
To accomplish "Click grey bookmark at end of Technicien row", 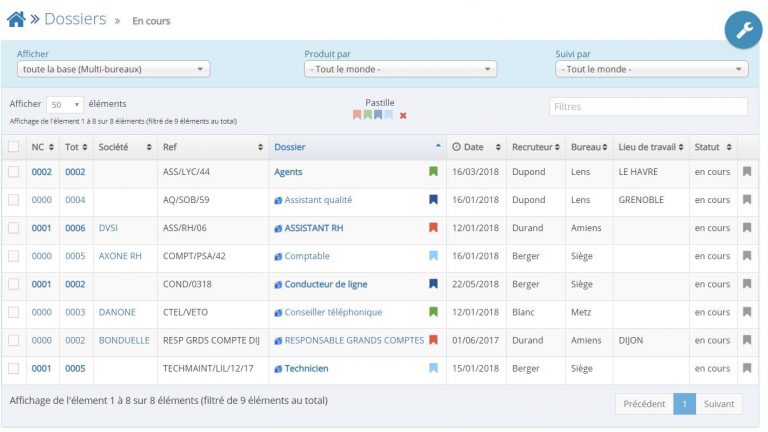I will [x=747, y=368].
